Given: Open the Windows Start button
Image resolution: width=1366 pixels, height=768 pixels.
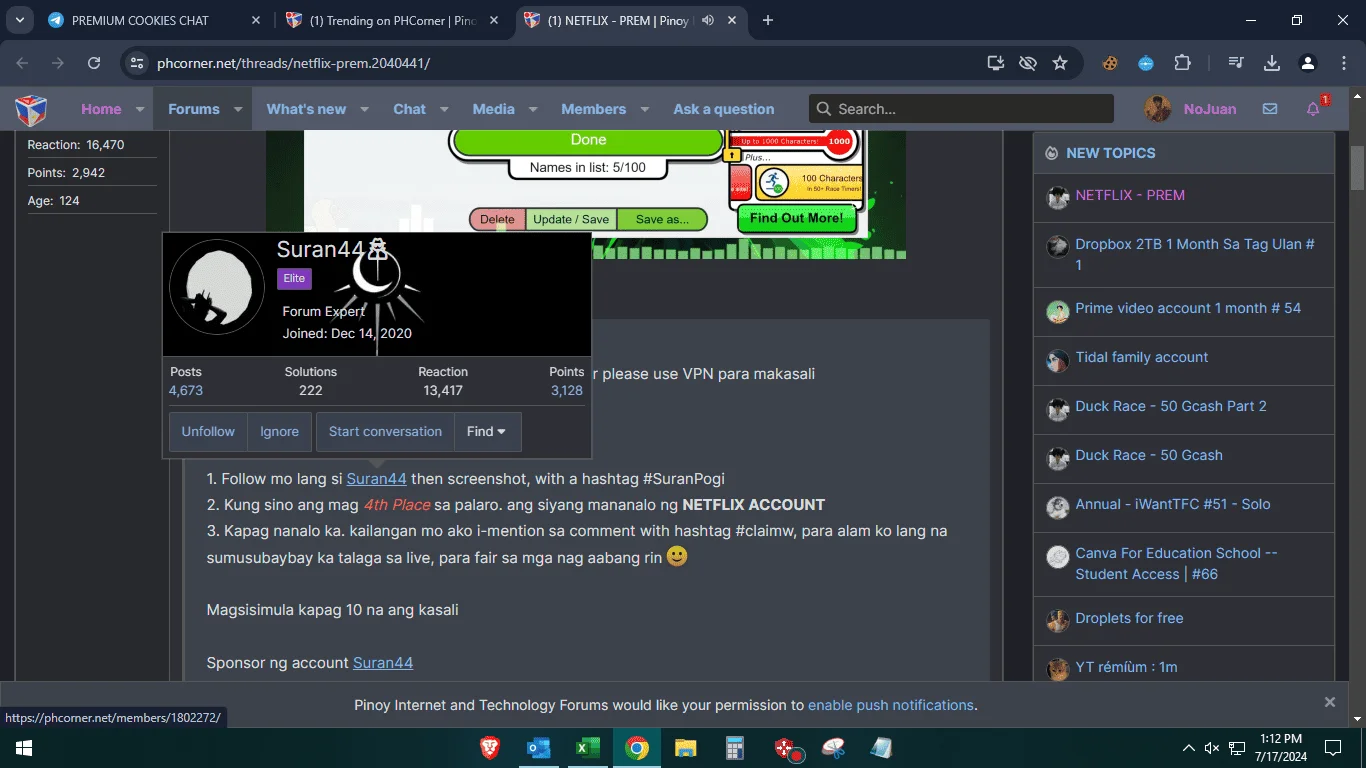Looking at the screenshot, I should click(x=24, y=748).
